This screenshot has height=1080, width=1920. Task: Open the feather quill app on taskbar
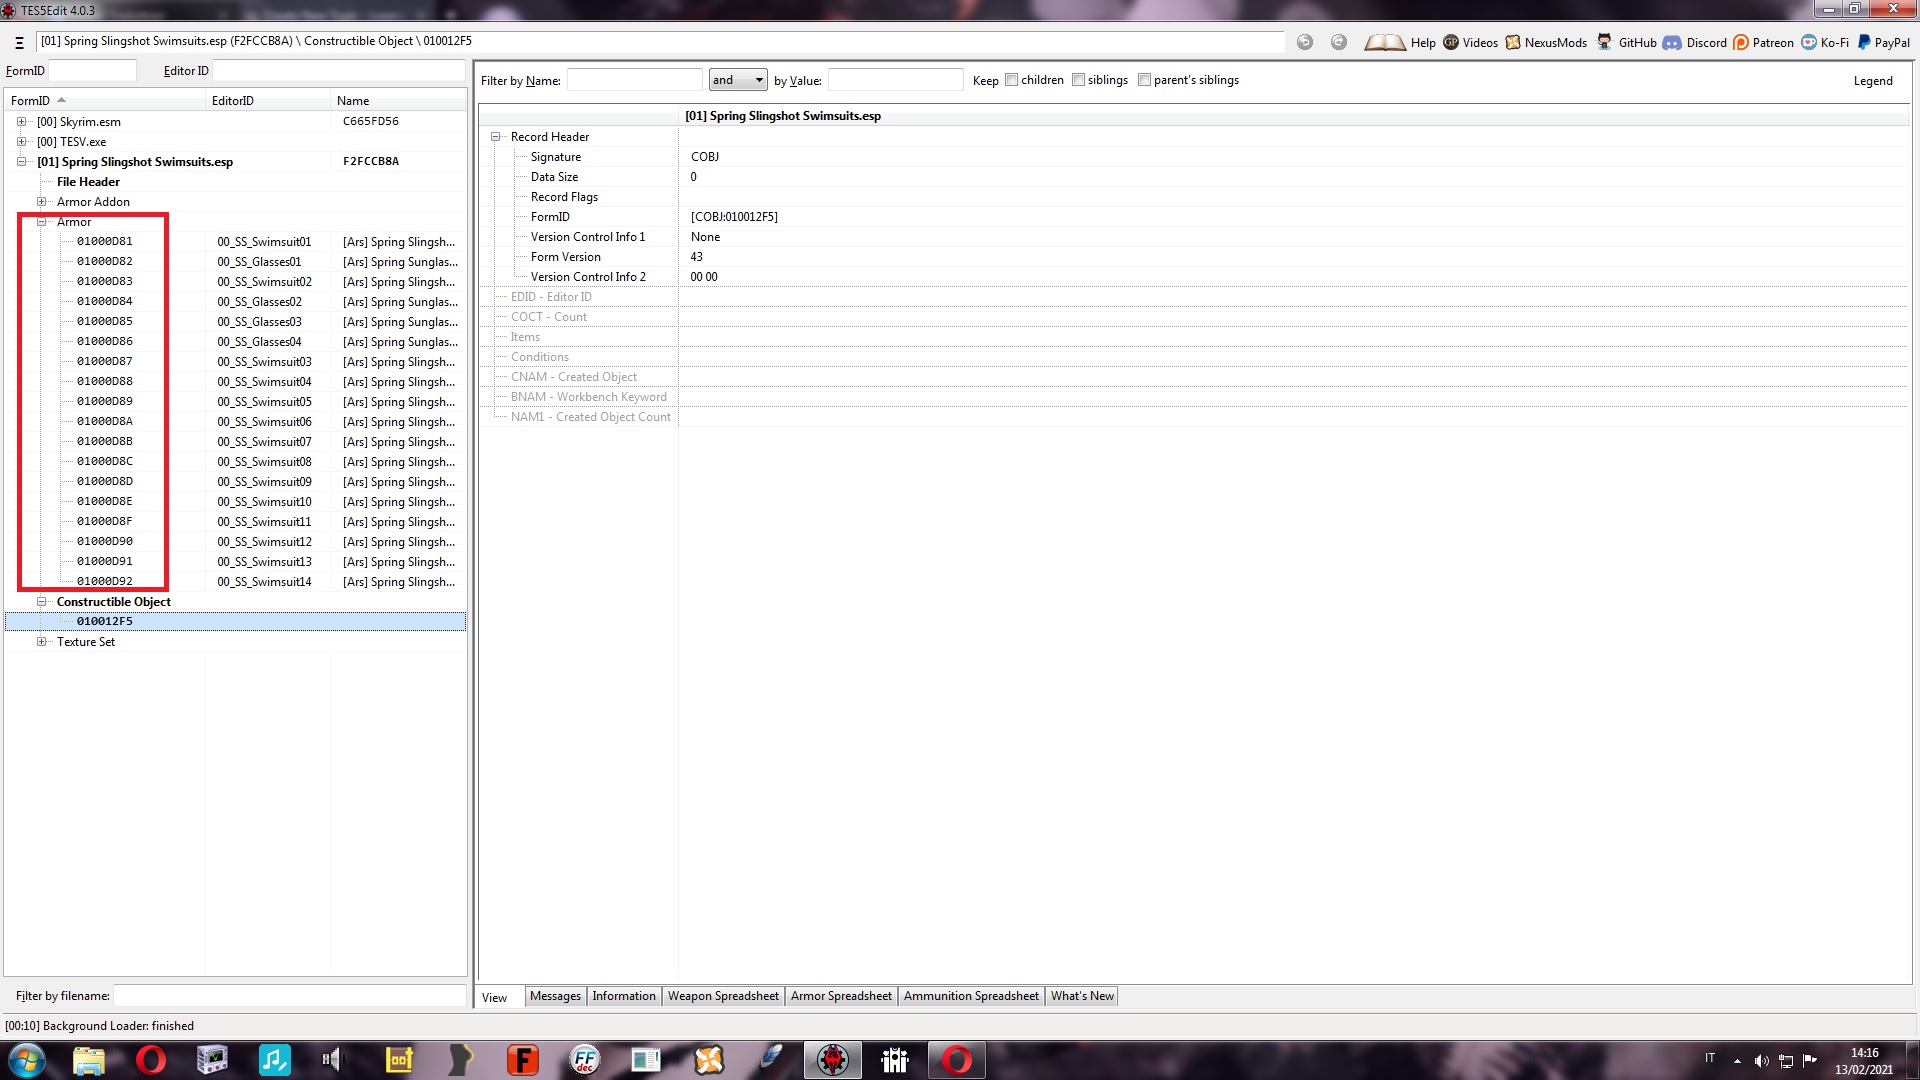[771, 1060]
